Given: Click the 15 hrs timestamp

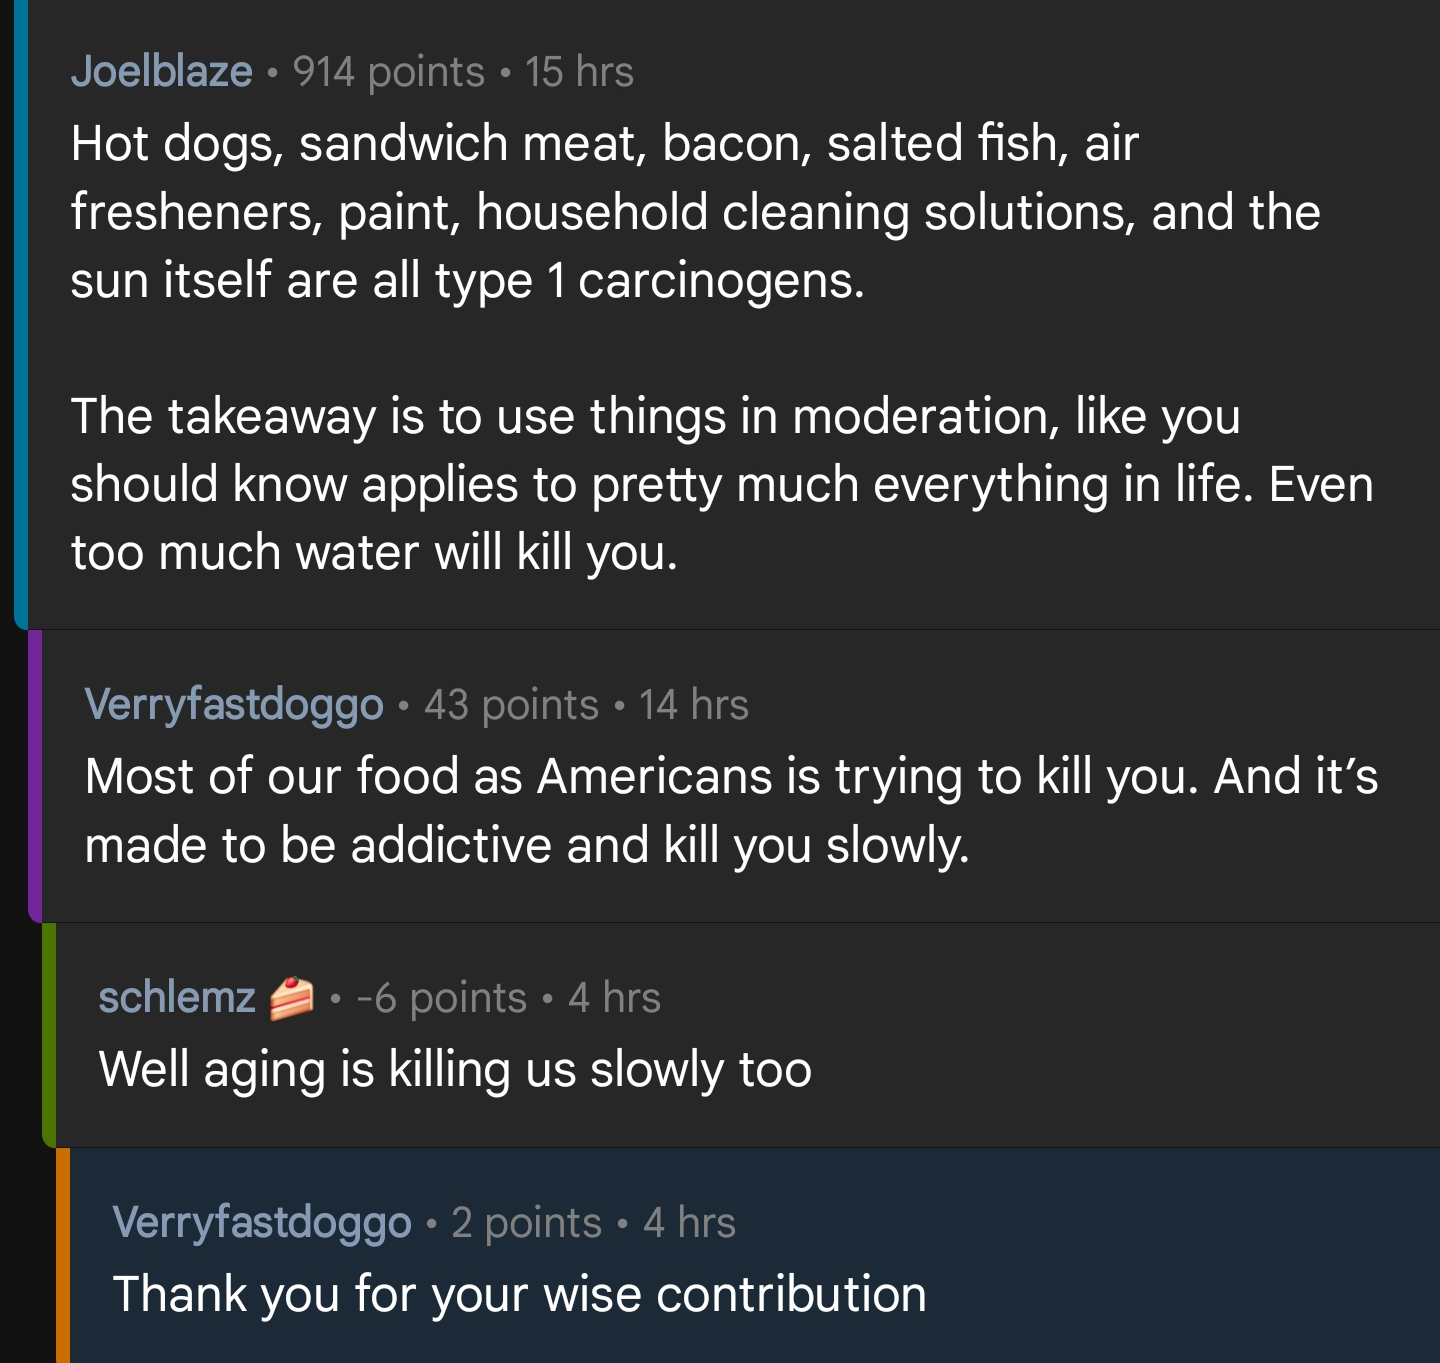Looking at the screenshot, I should coord(579,72).
